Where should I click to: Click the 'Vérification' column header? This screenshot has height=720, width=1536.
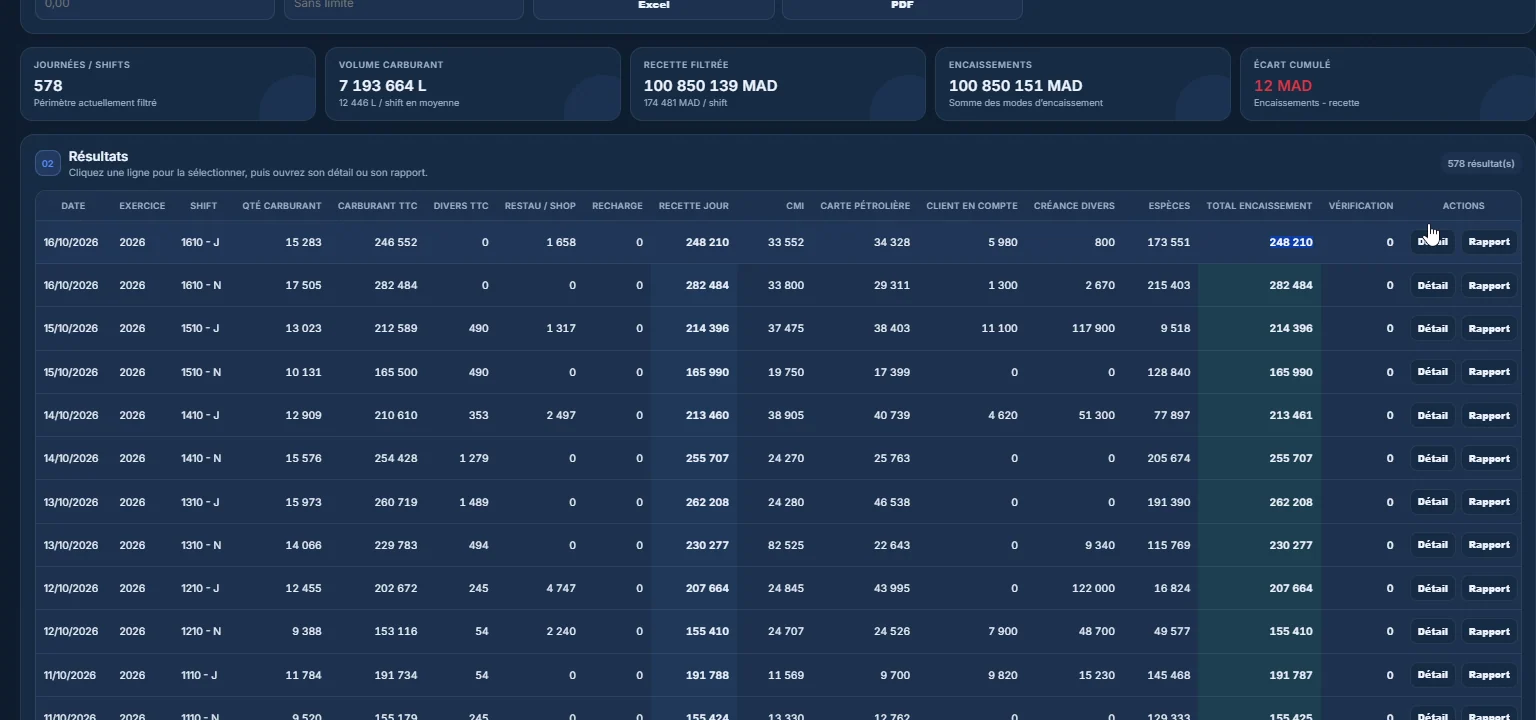(x=1361, y=206)
